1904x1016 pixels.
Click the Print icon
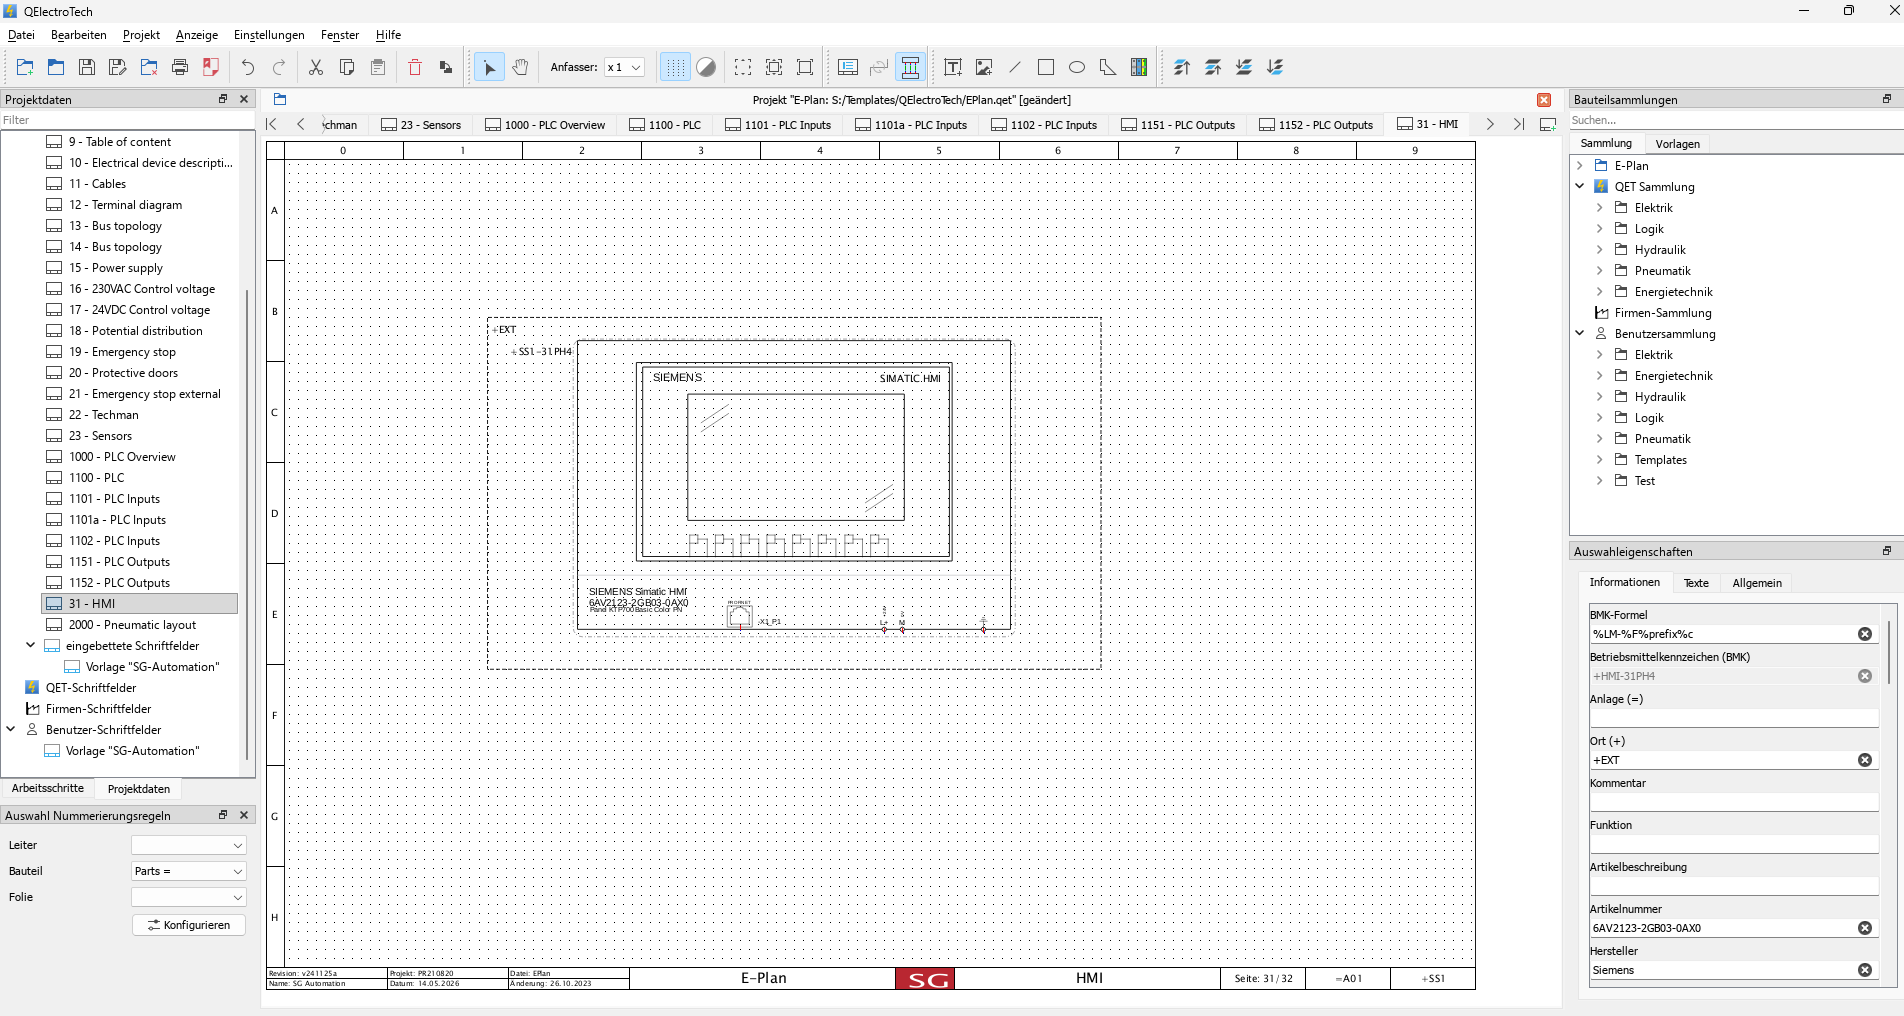click(180, 67)
